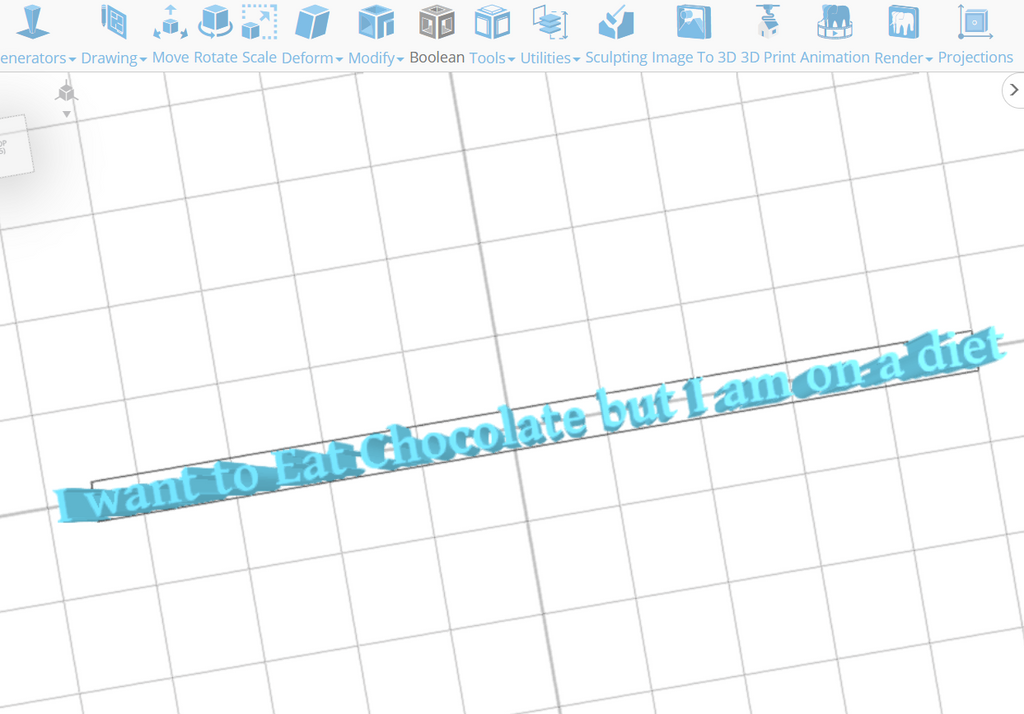Screen dimensions: 1024x714
Task: Open the Utilities icon
Action: pyautogui.click(x=550, y=22)
